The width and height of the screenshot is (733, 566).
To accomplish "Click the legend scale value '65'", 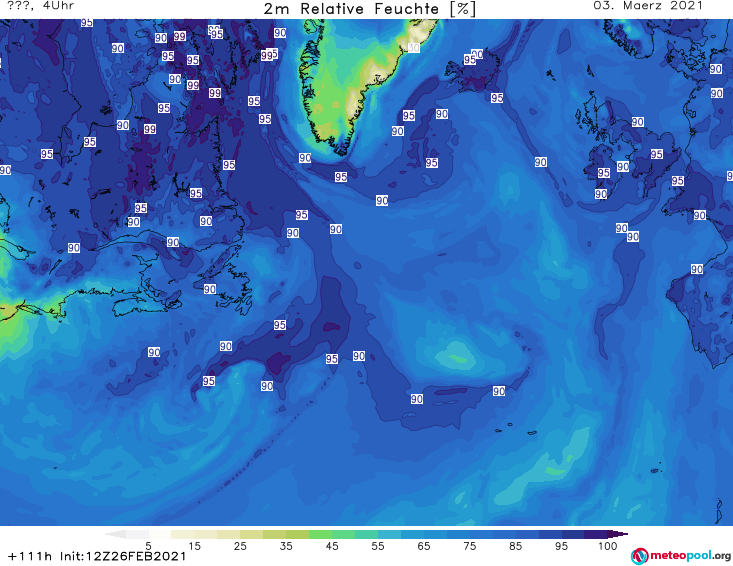I will (424, 546).
